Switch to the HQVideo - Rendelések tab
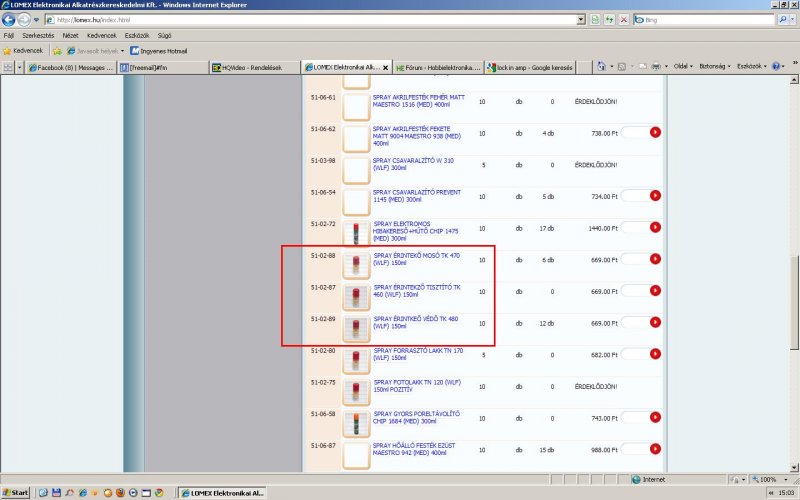 tap(254, 67)
